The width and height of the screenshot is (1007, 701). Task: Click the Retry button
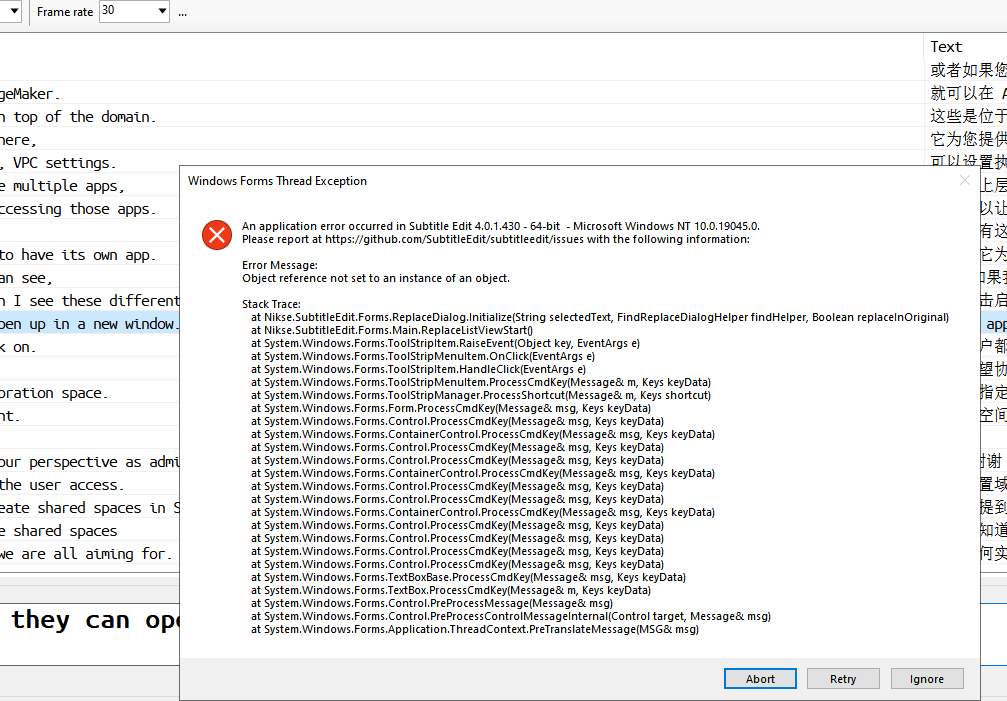tap(842, 678)
